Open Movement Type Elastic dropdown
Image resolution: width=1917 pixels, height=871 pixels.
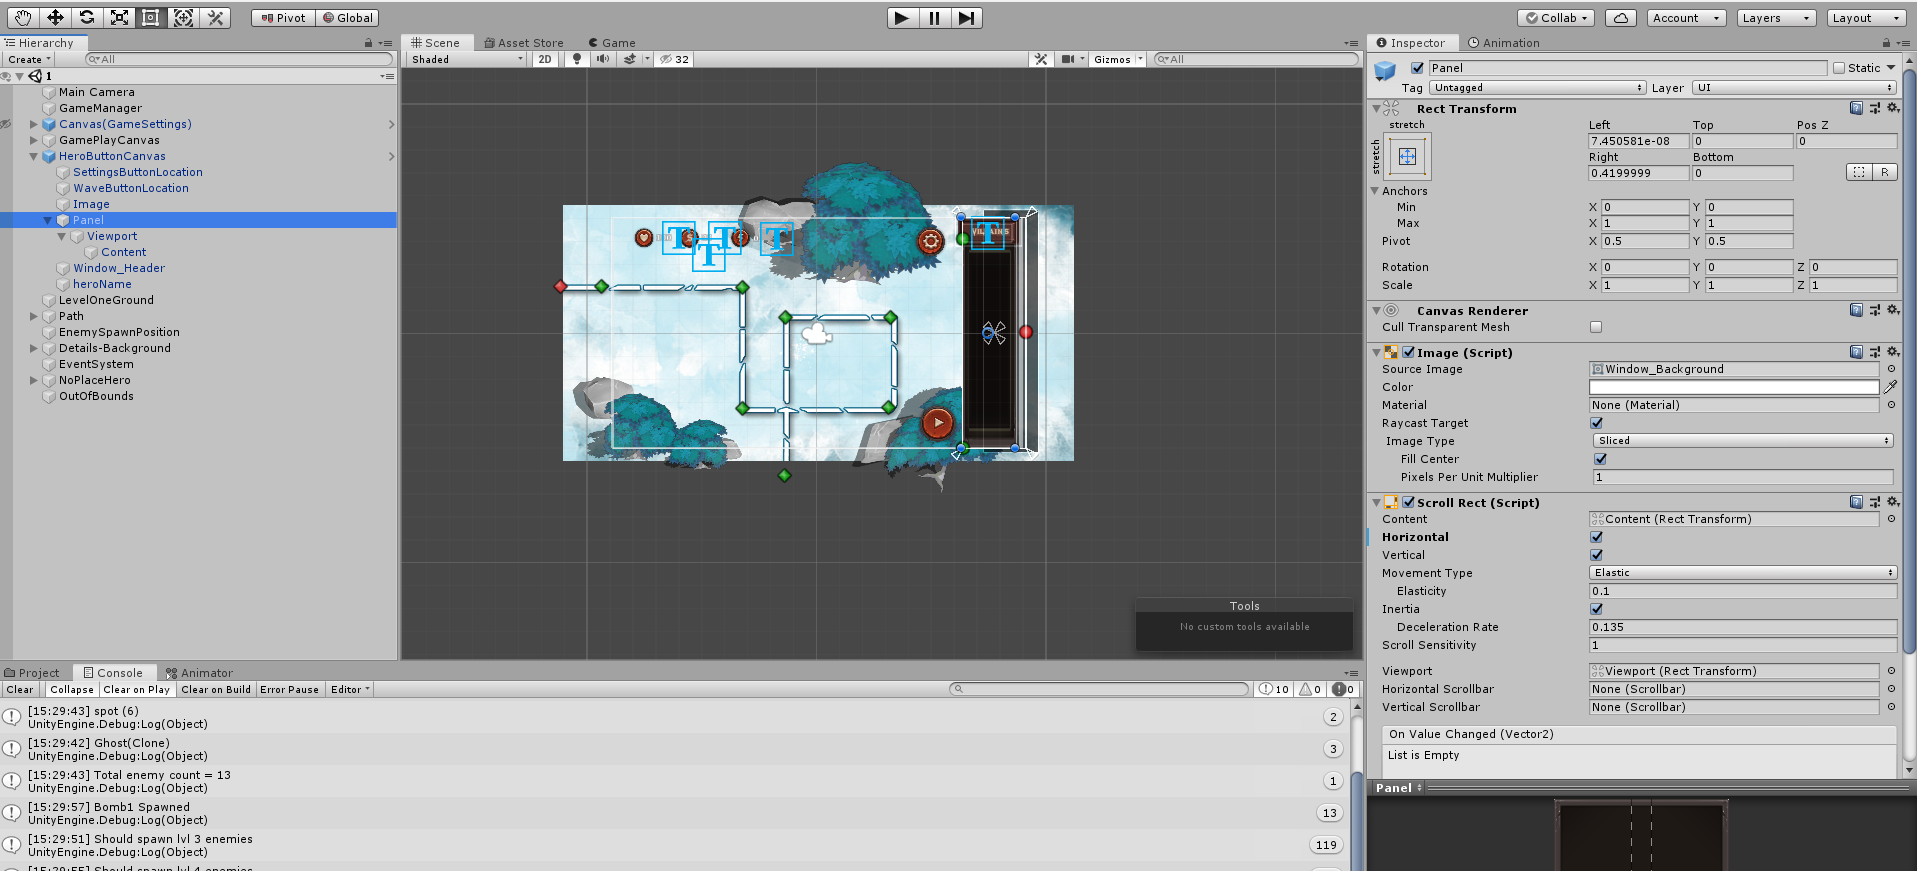click(1743, 573)
